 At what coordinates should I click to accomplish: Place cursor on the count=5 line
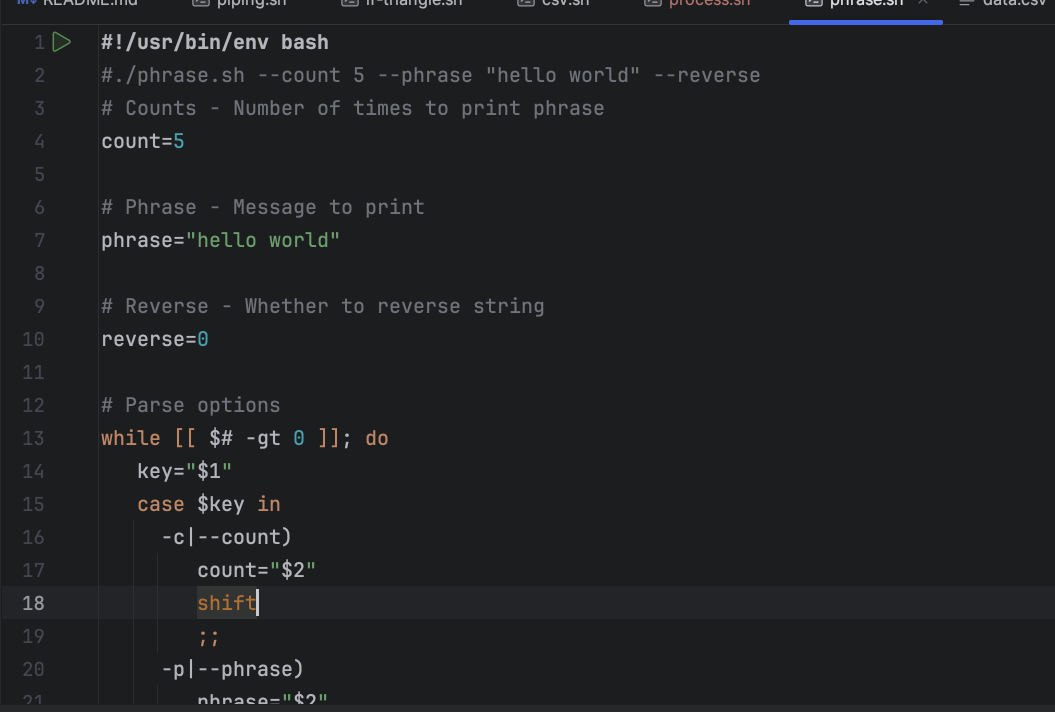click(x=143, y=141)
